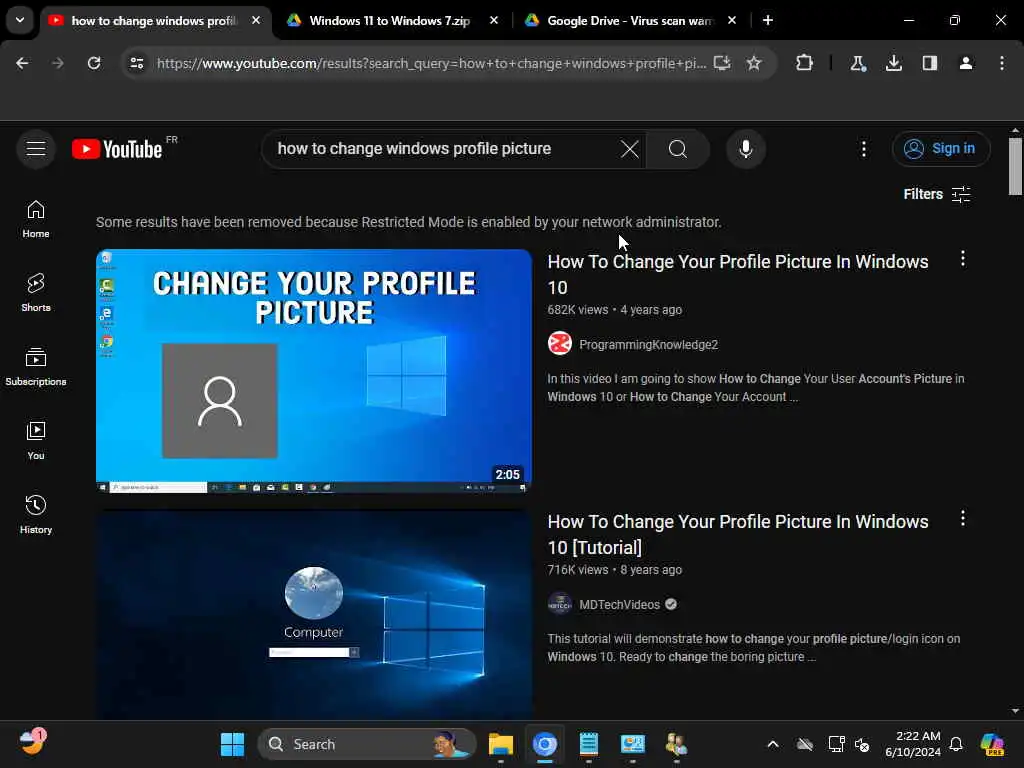
Task: Open the Notepad icon in the taskbar
Action: [x=588, y=744]
